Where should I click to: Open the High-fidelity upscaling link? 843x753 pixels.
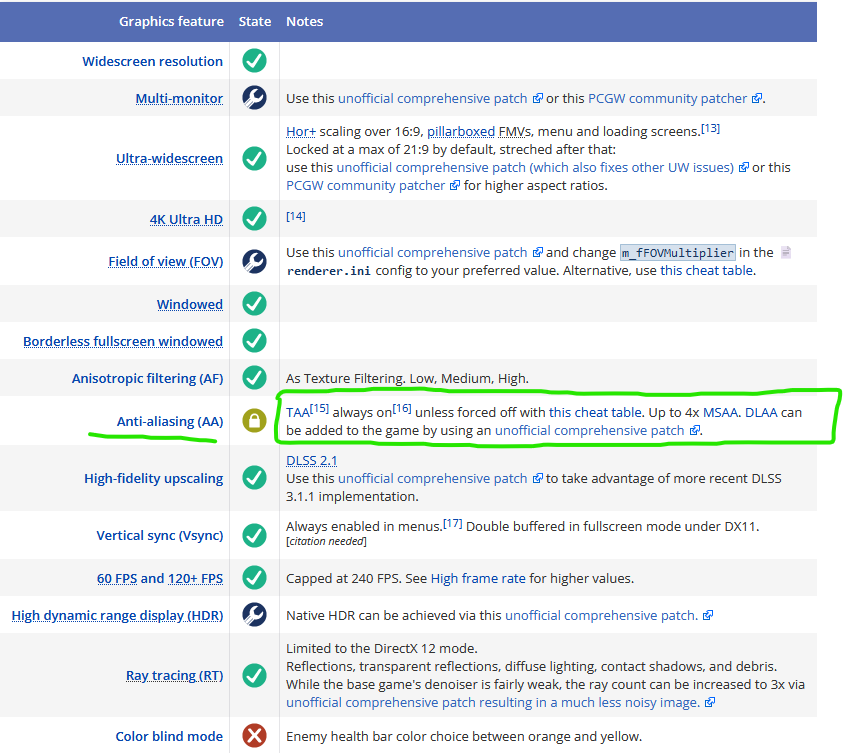[x=154, y=478]
